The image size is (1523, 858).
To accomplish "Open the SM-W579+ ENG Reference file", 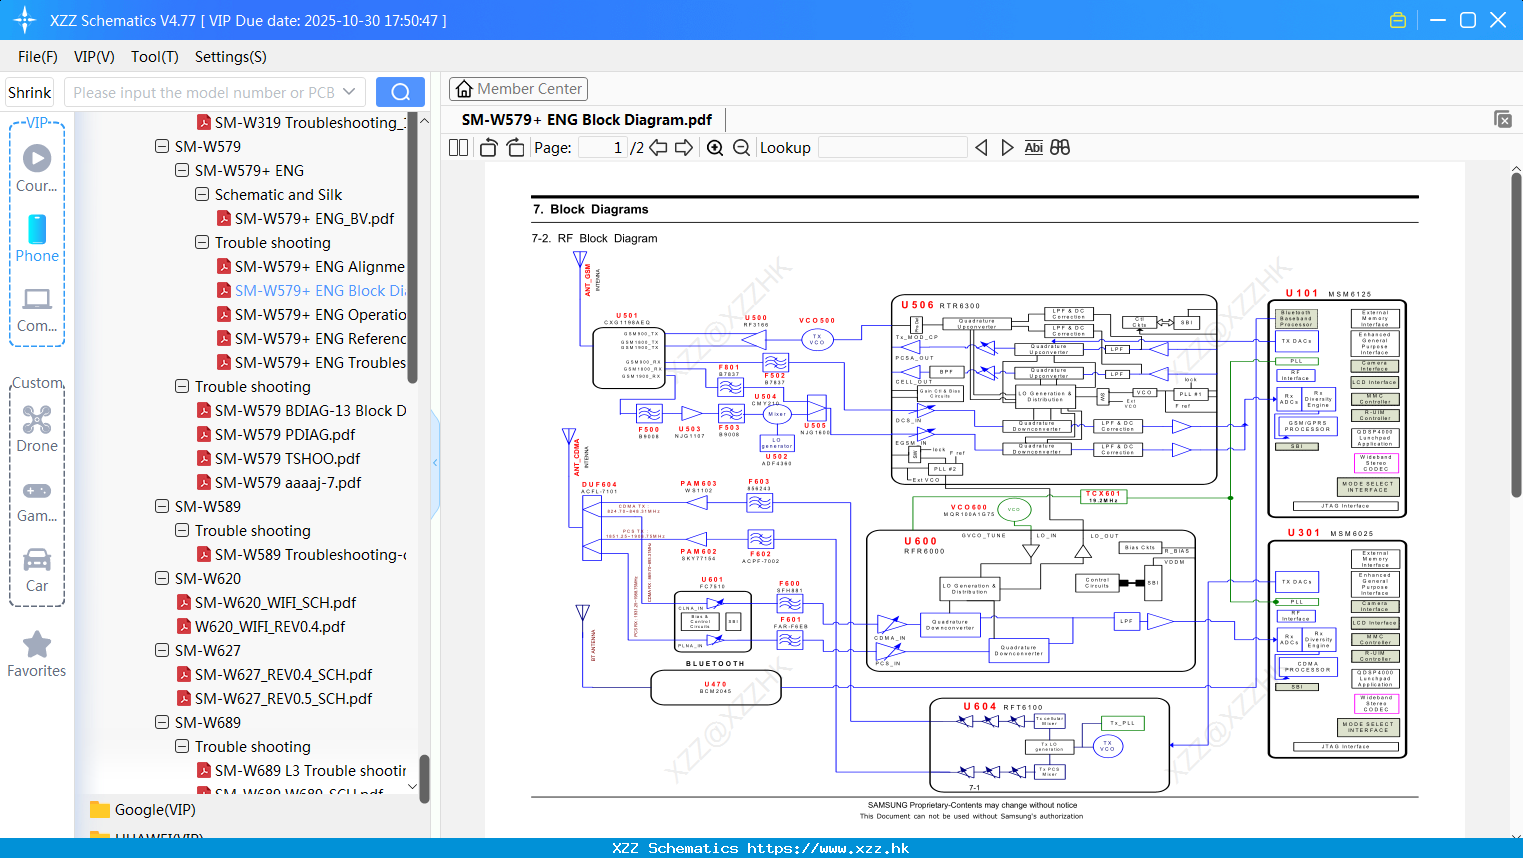I will click(x=311, y=338).
